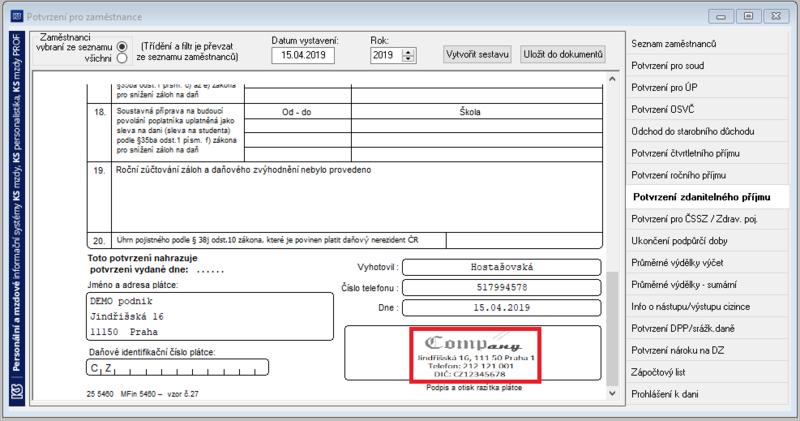Select Potvrzení ročního příjmu
The image size is (800, 421).
pyautogui.click(x=707, y=176)
